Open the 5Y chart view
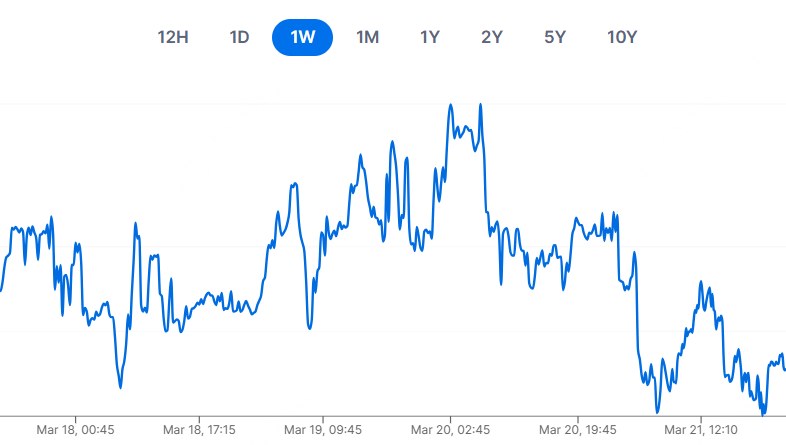 point(555,38)
